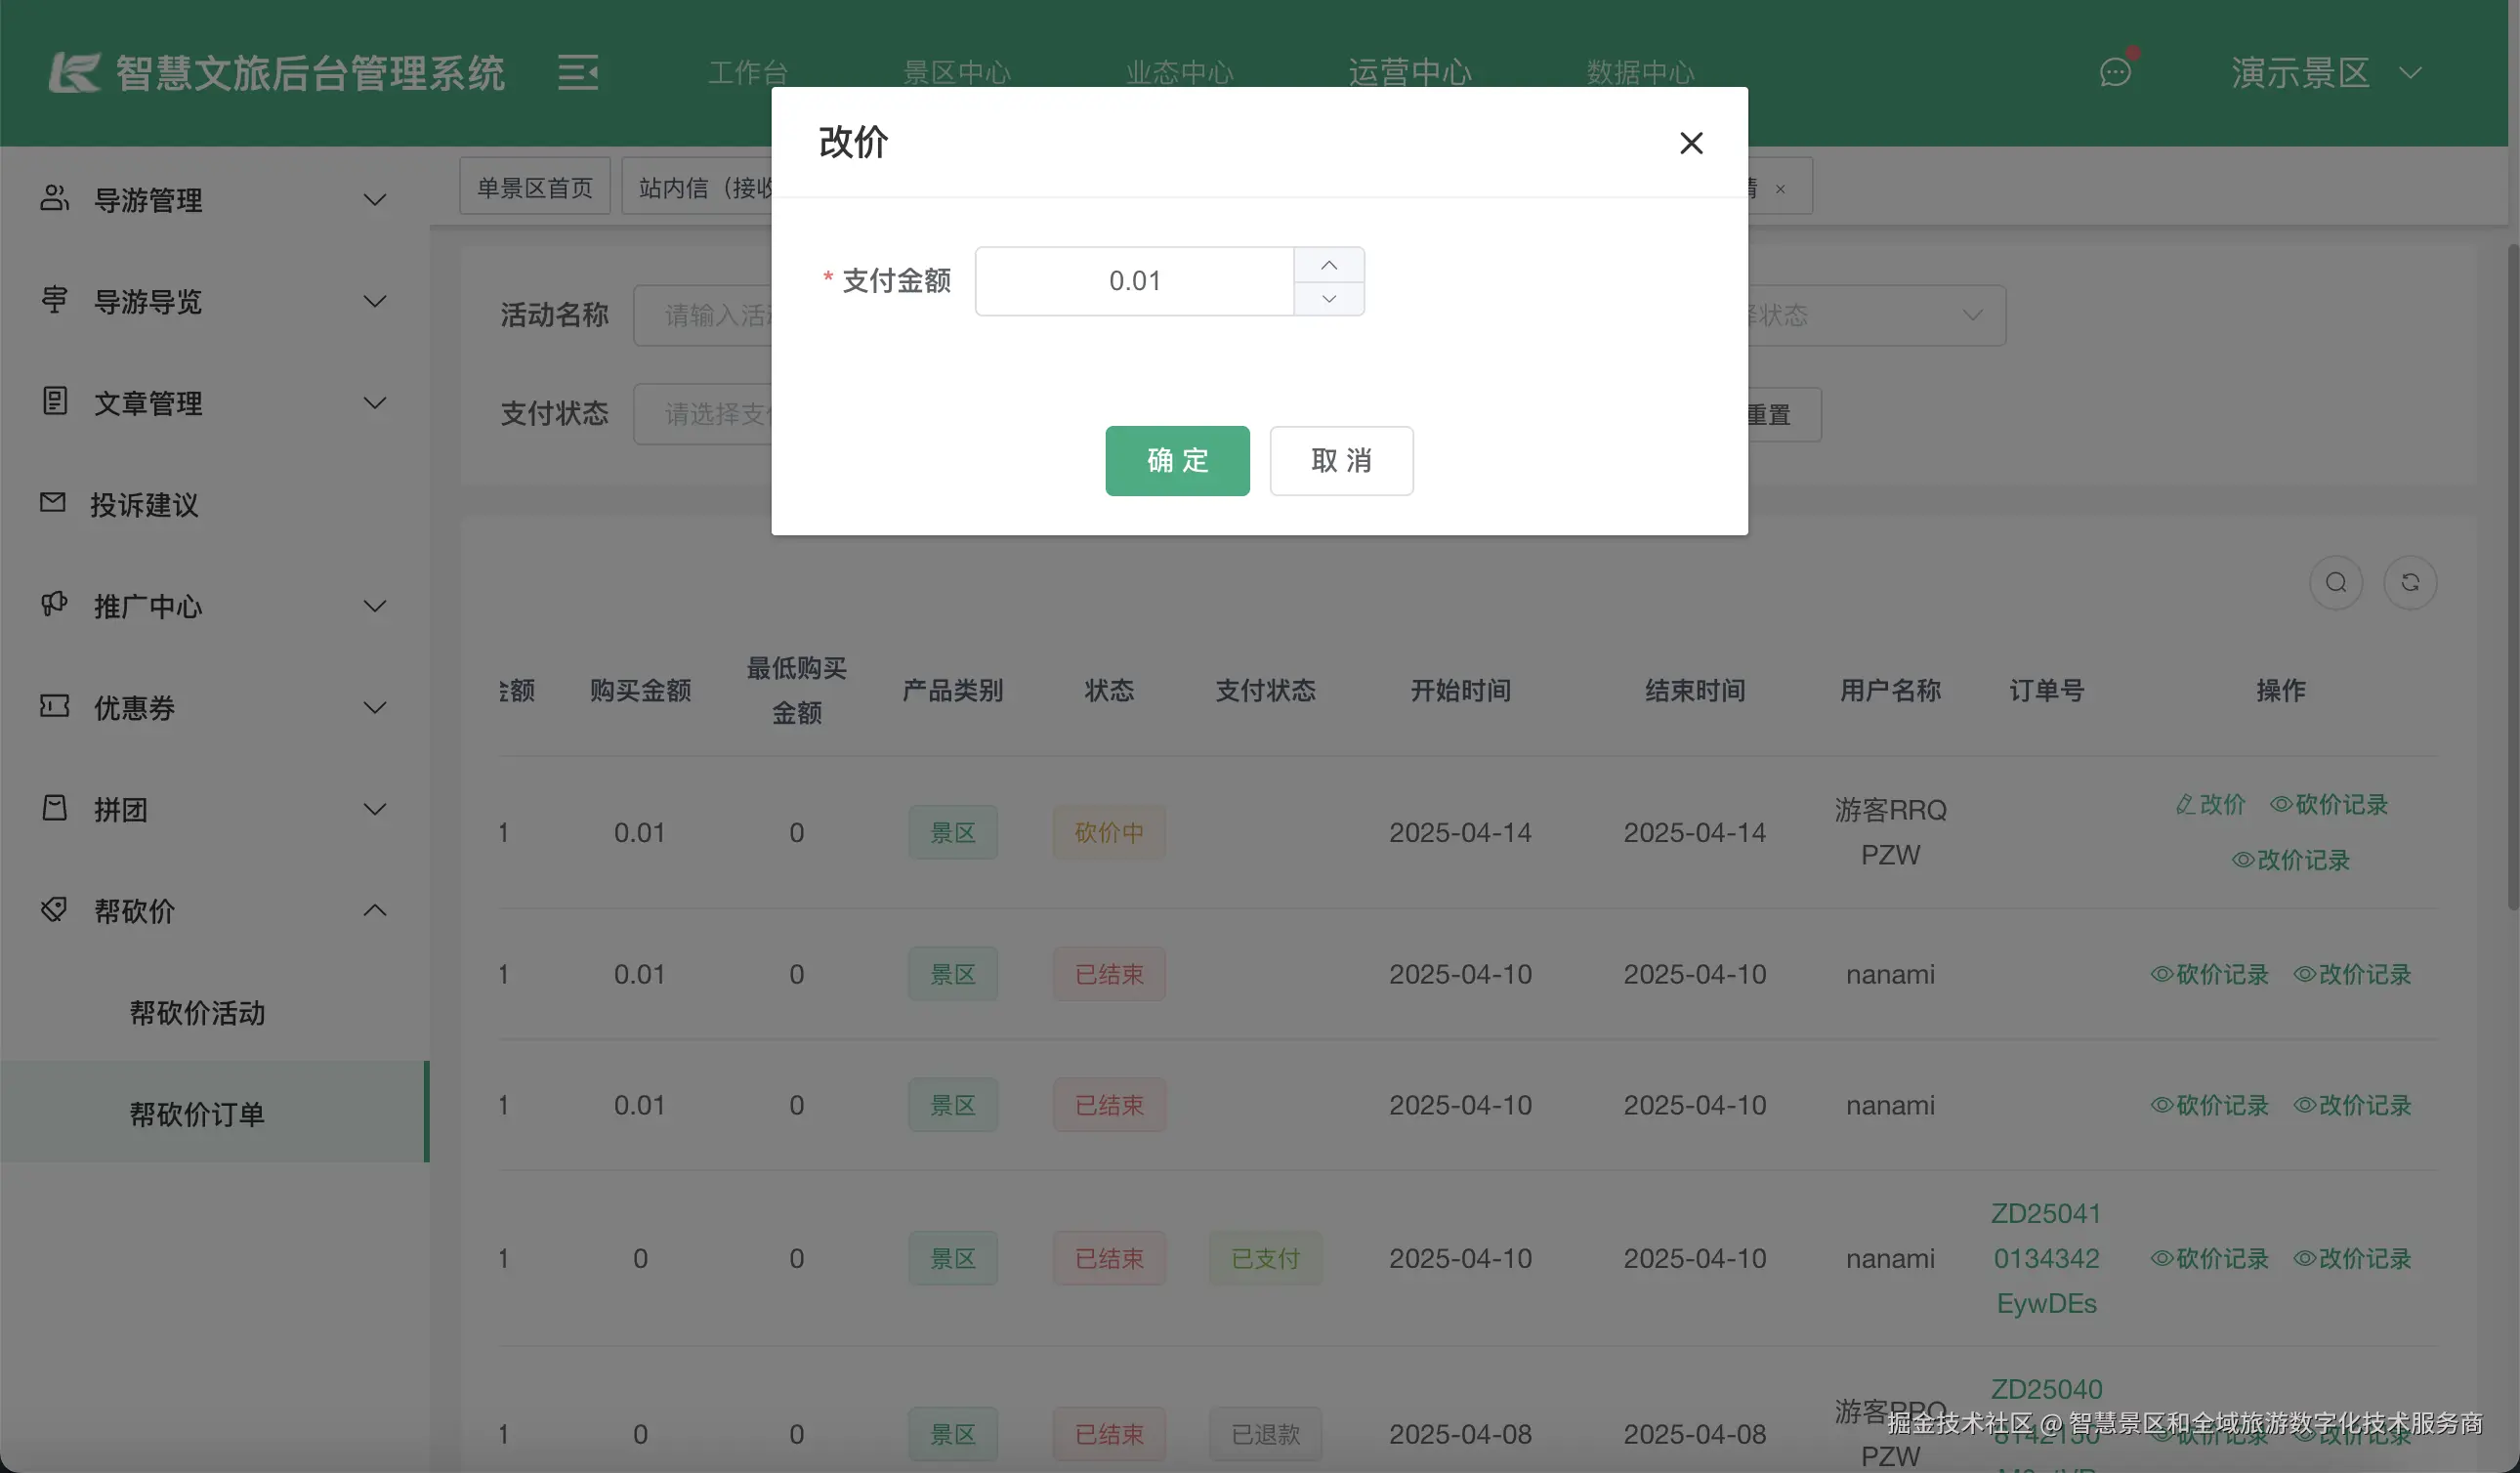Increase payment amount with the up stepper arrow
Screen dimensions: 2520x1473
[x=1328, y=264]
